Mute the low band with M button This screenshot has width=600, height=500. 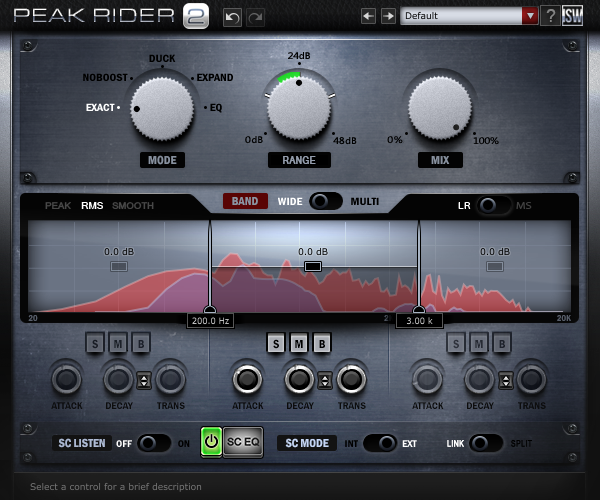(118, 344)
